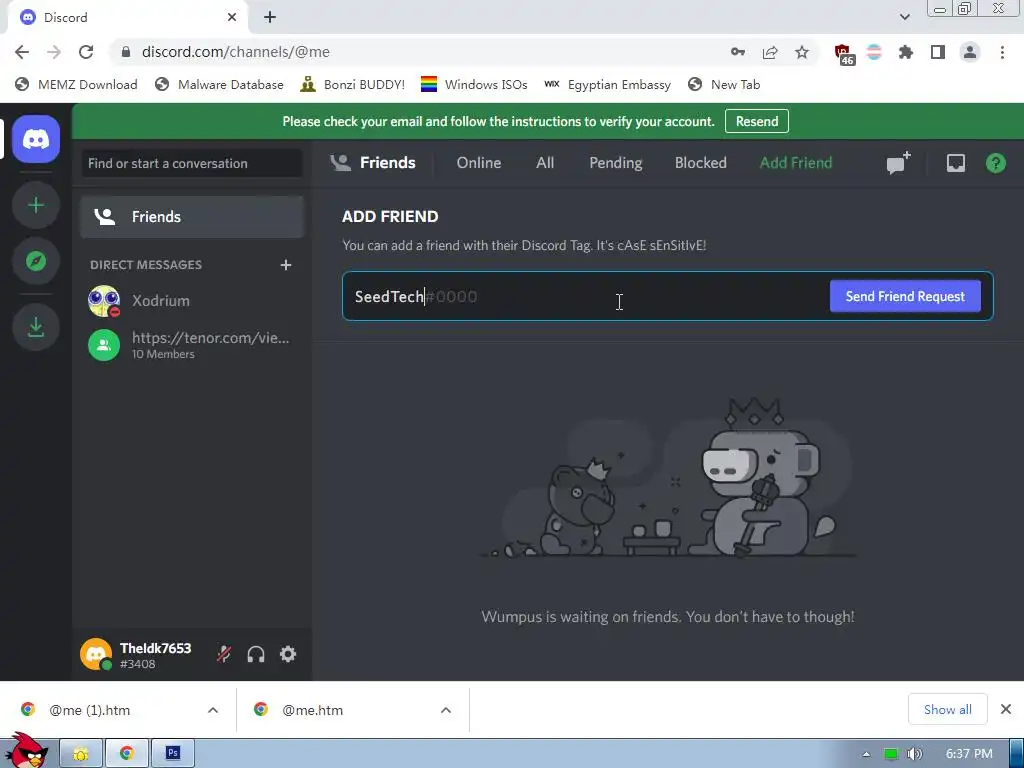Share this page icon in address bar
The height and width of the screenshot is (768, 1024).
(770, 52)
